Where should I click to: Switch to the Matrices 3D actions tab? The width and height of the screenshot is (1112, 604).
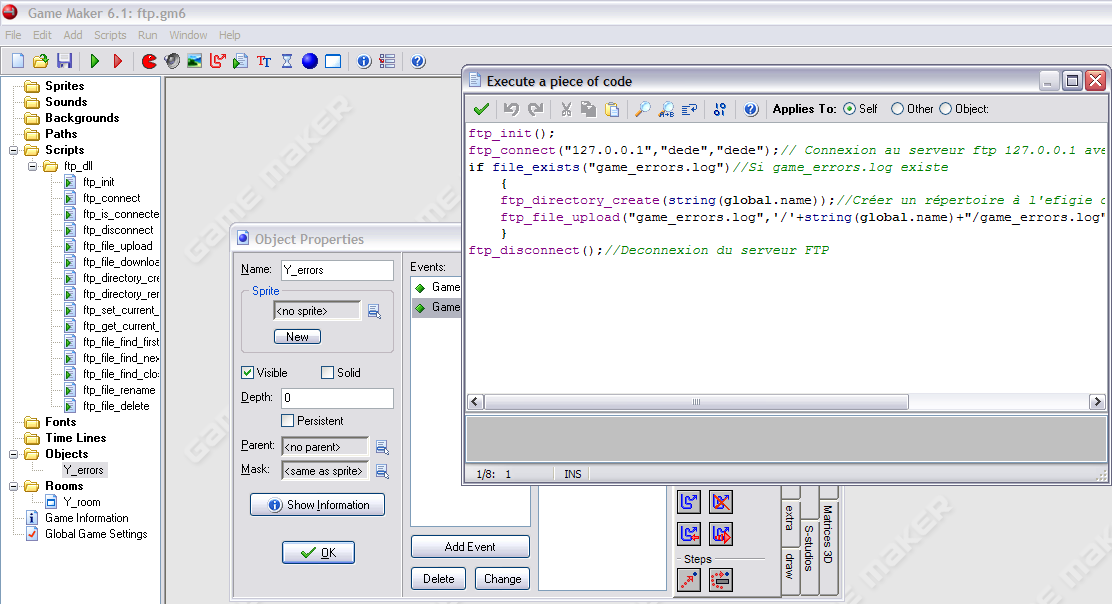point(828,535)
